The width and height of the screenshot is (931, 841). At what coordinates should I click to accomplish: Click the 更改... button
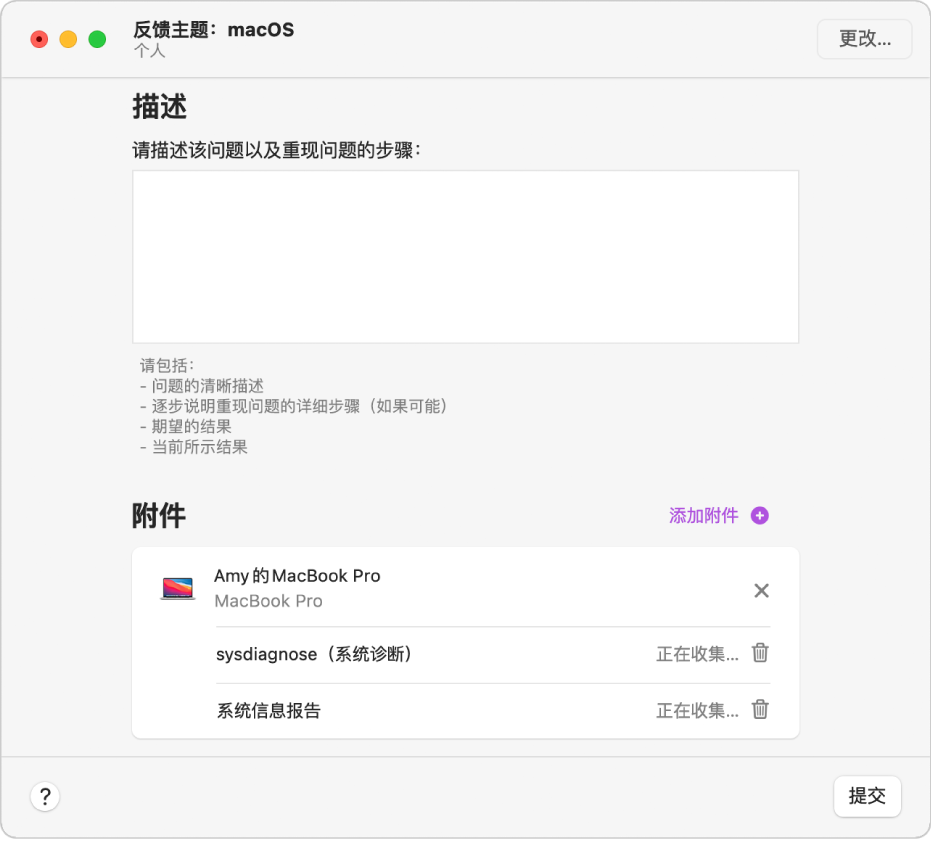[x=864, y=39]
